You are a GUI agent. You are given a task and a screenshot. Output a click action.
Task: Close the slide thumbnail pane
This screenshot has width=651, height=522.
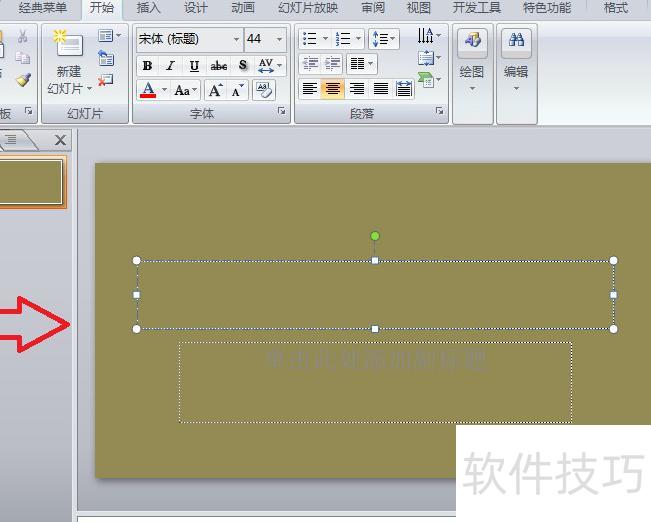point(61,140)
